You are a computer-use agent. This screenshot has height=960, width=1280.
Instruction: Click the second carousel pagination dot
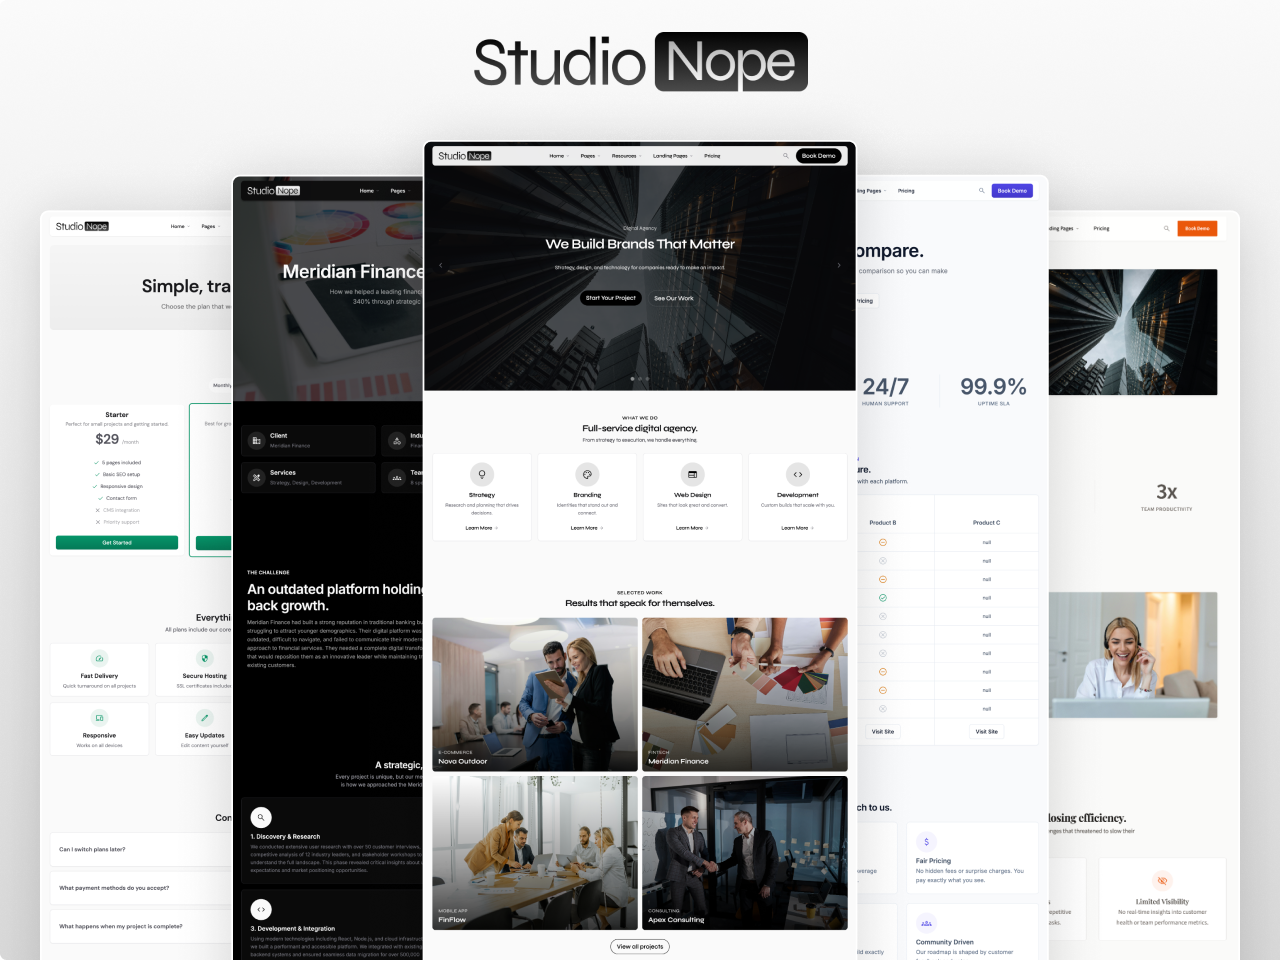coord(640,379)
